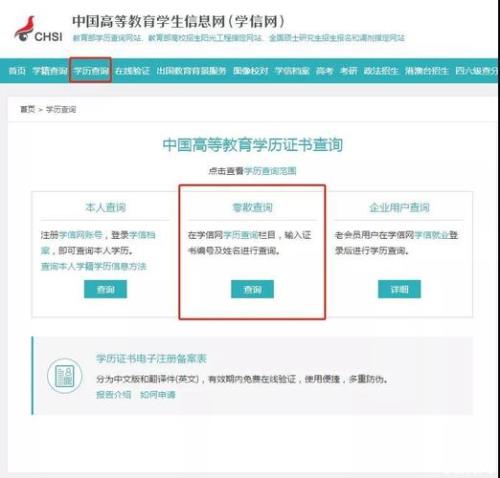Click the certificate document icon
500x478 pixels.
pyautogui.click(x=65, y=376)
